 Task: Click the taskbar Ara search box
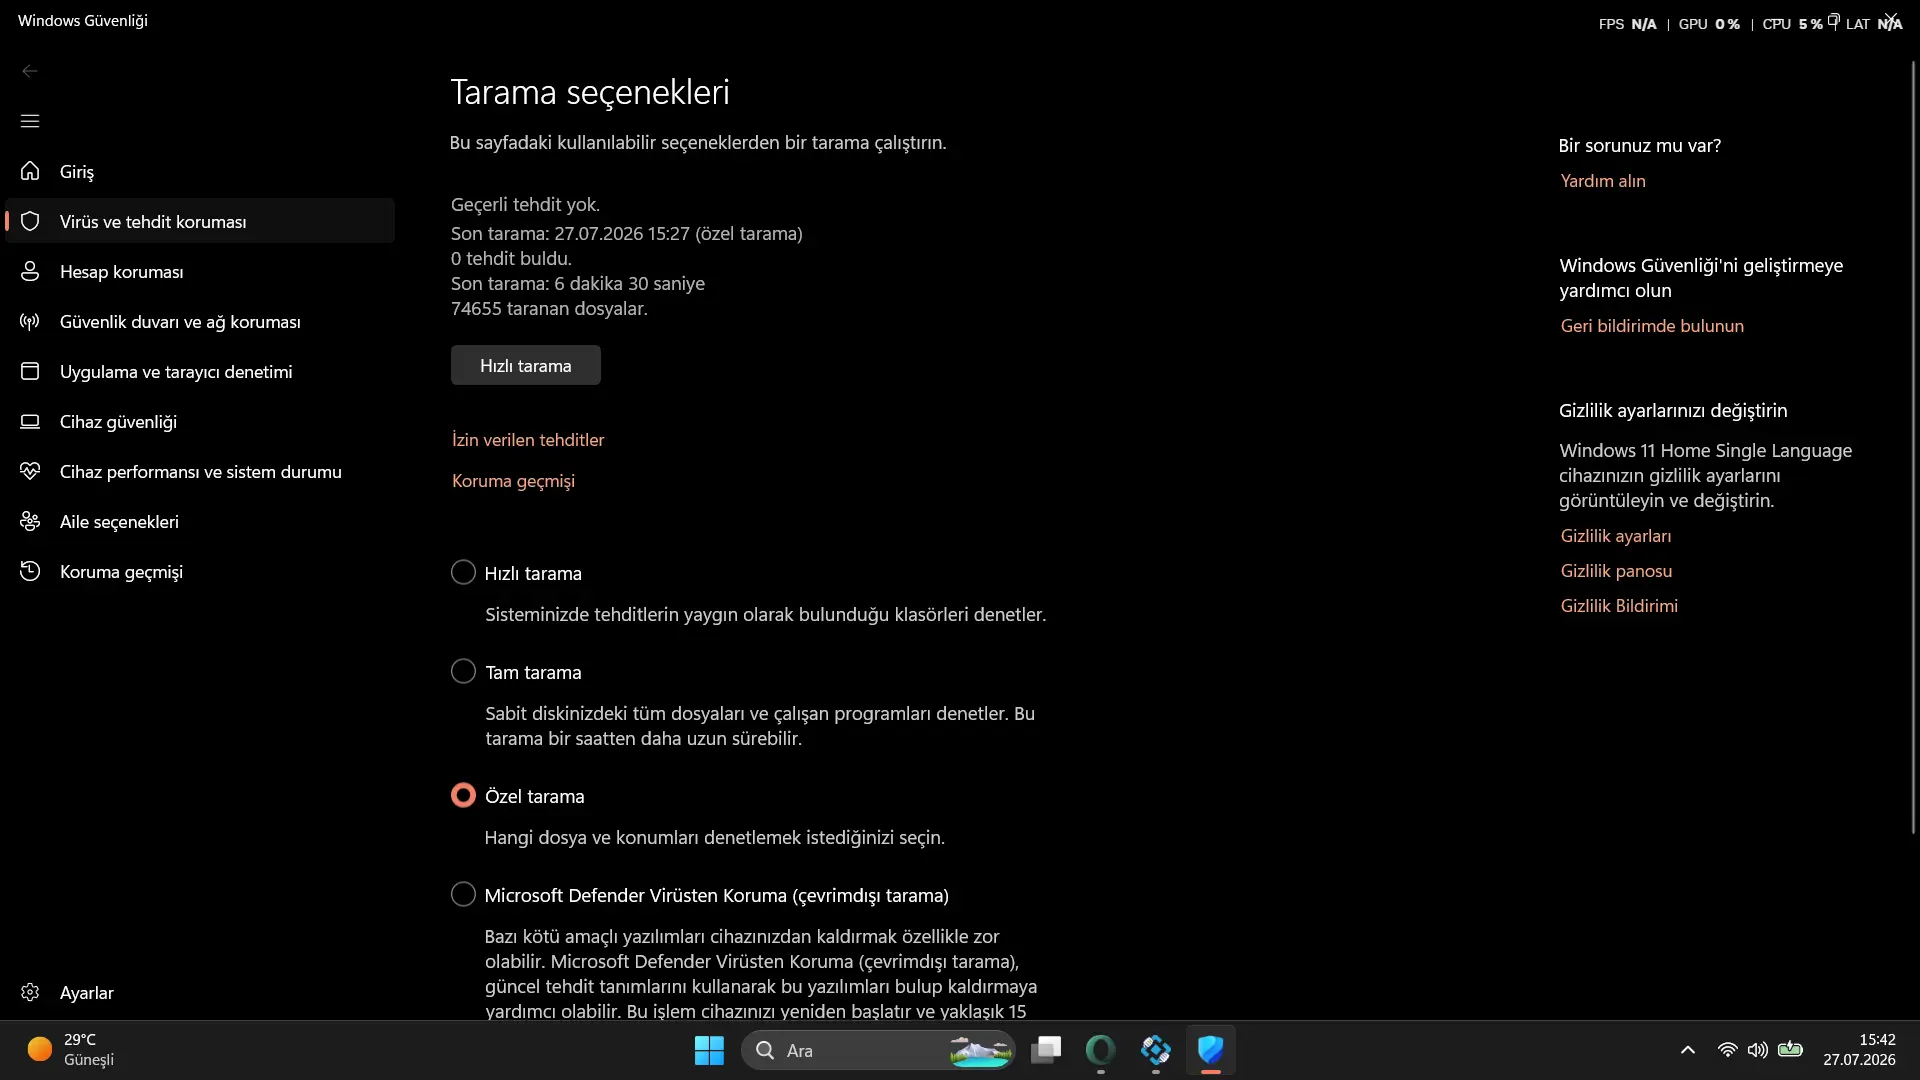tap(878, 1050)
